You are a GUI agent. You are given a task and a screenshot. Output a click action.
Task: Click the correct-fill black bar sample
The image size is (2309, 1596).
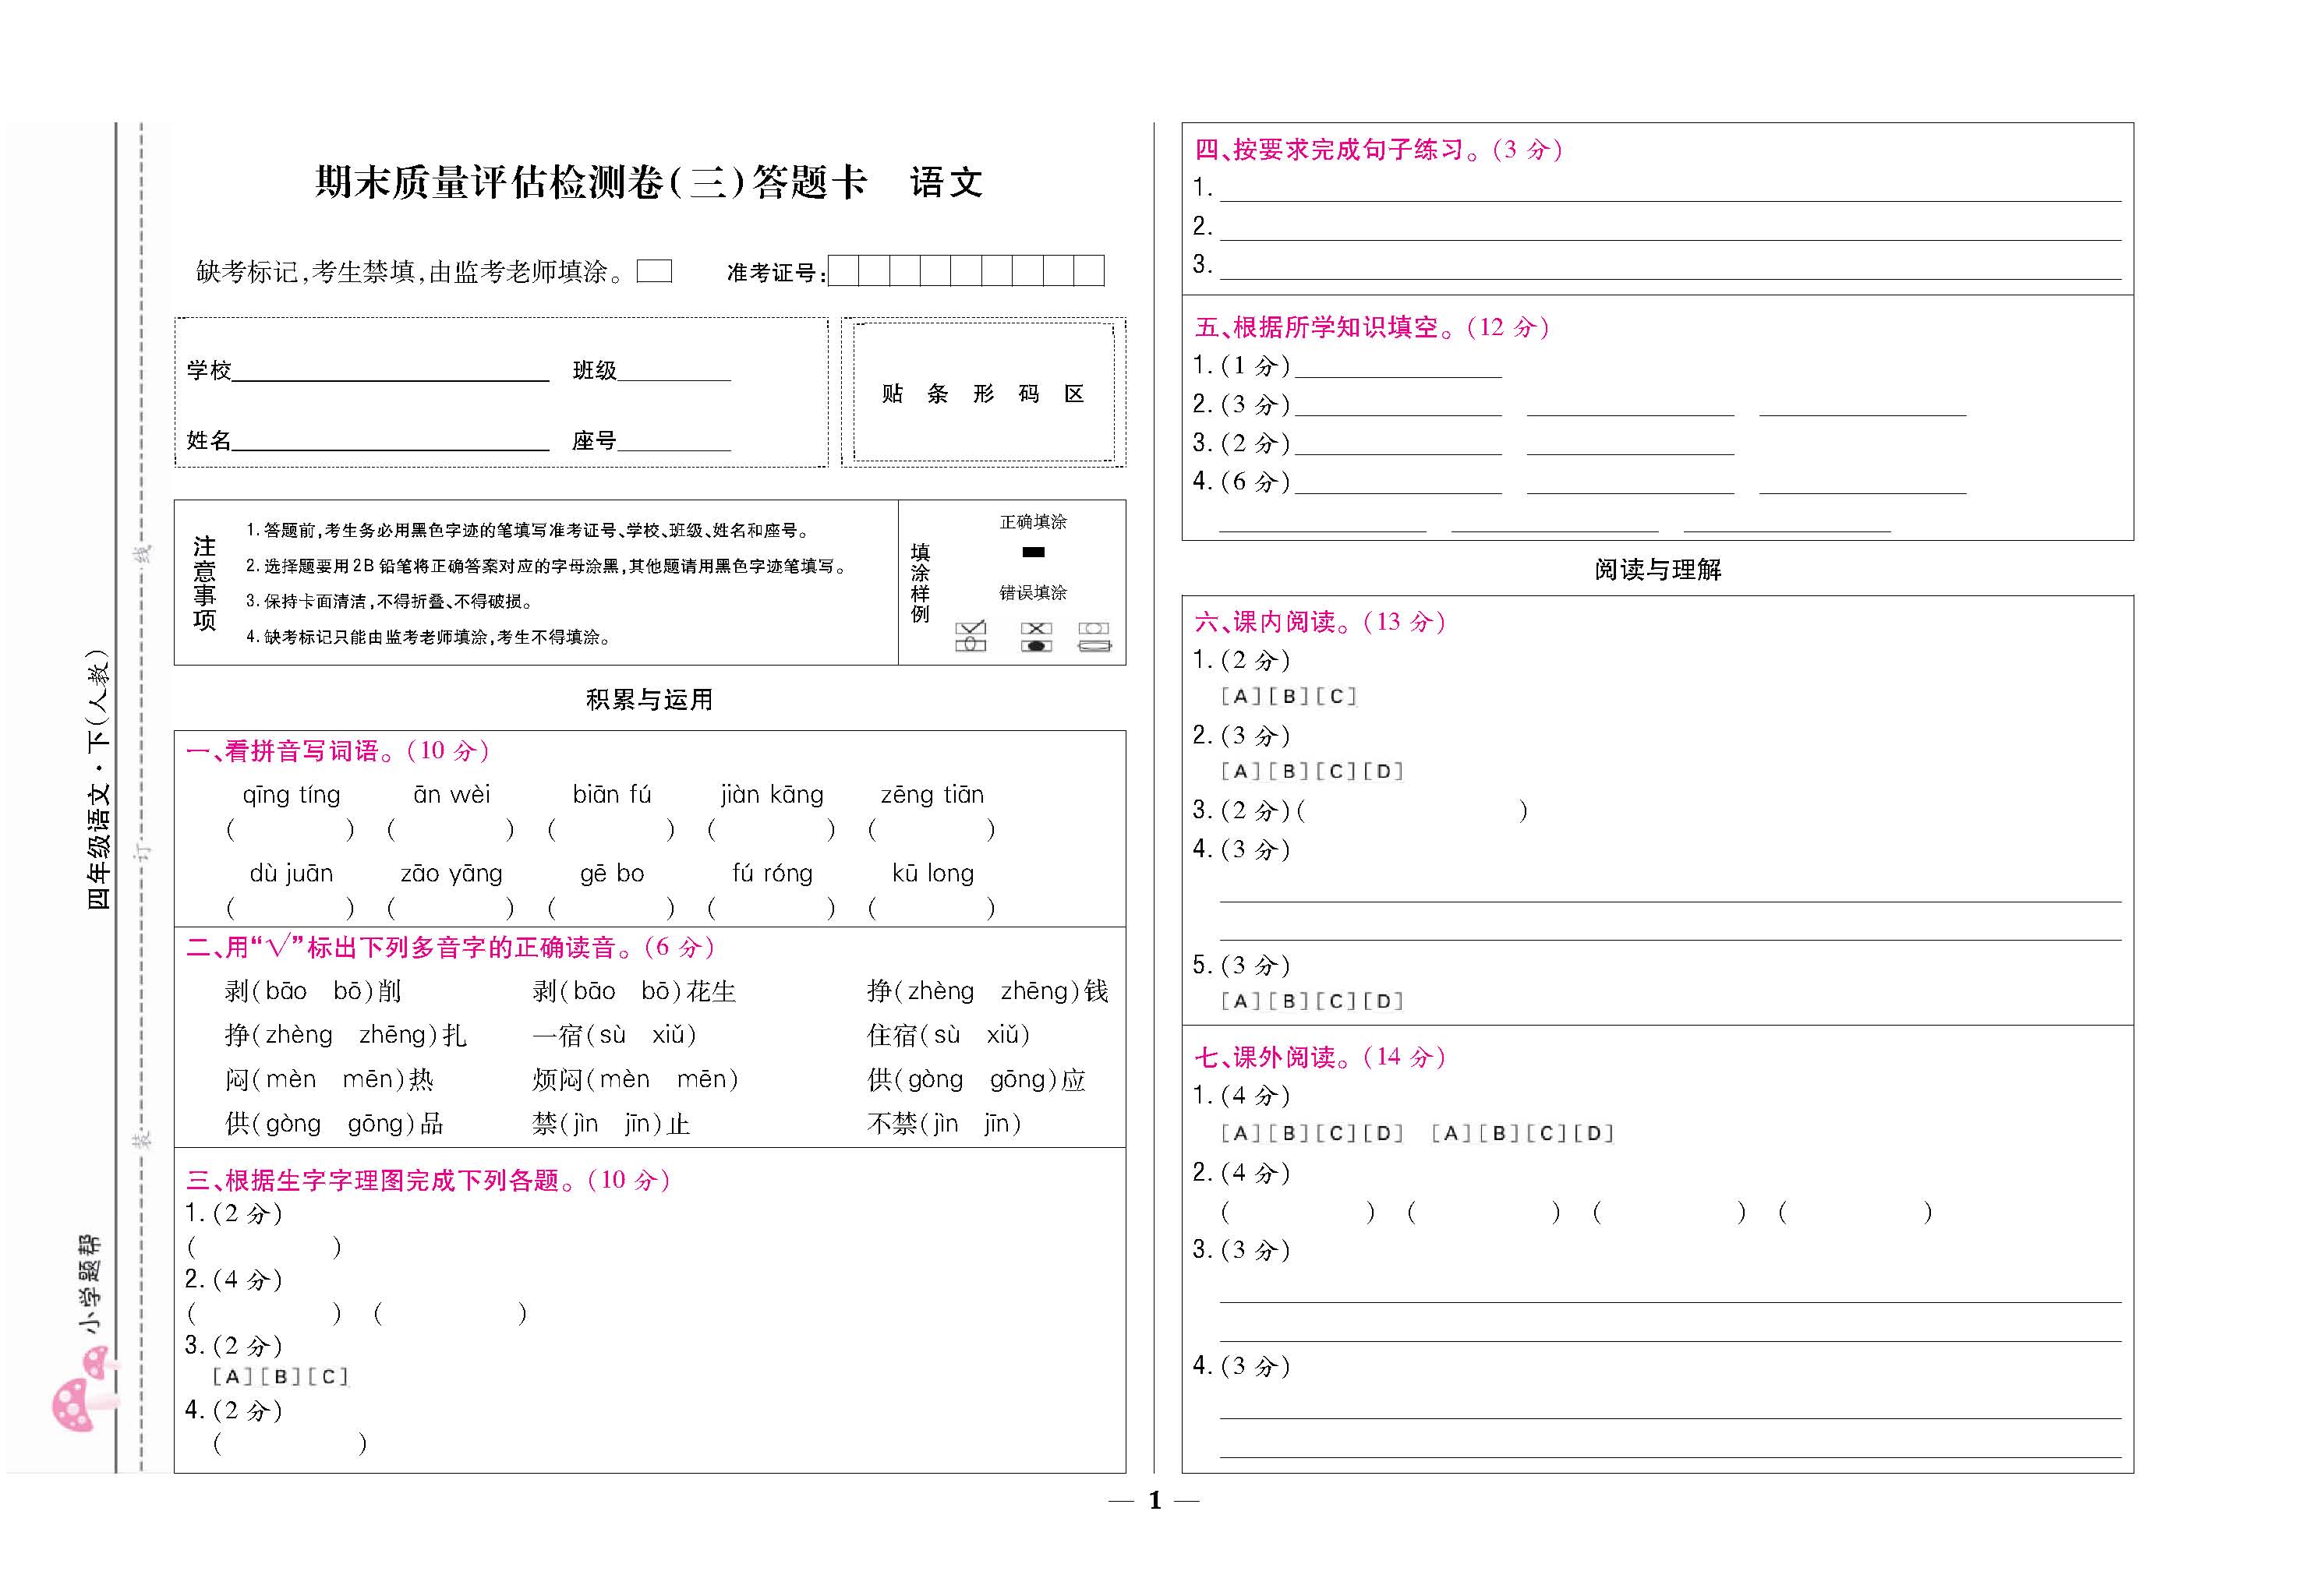click(1033, 552)
